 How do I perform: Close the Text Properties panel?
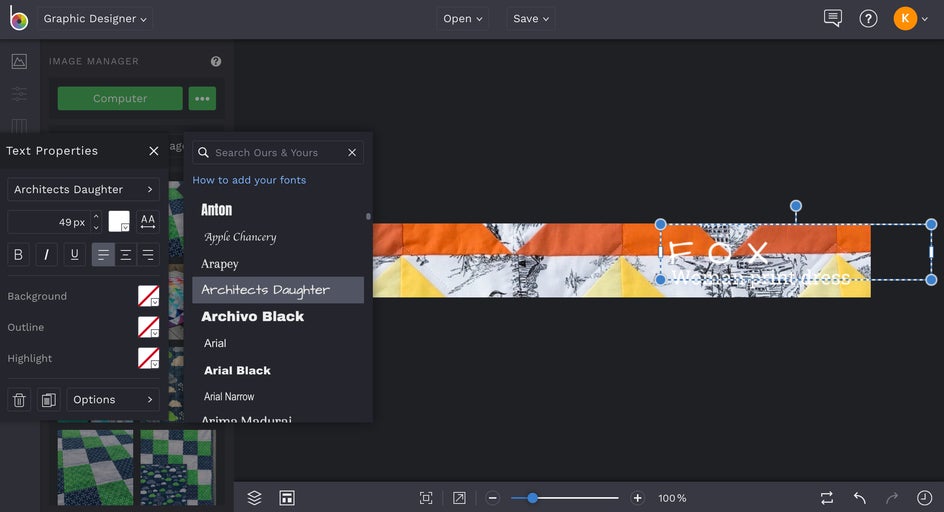click(154, 151)
